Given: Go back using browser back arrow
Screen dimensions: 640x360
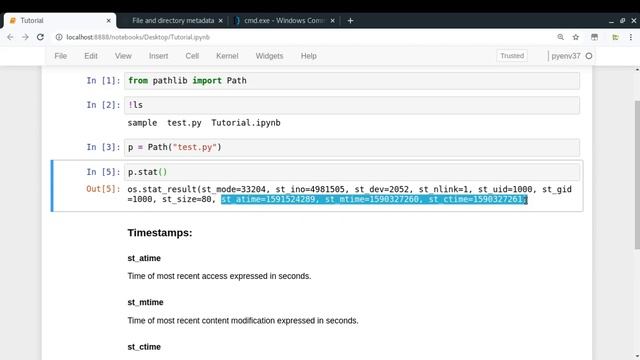Looking at the screenshot, I should click(10, 37).
